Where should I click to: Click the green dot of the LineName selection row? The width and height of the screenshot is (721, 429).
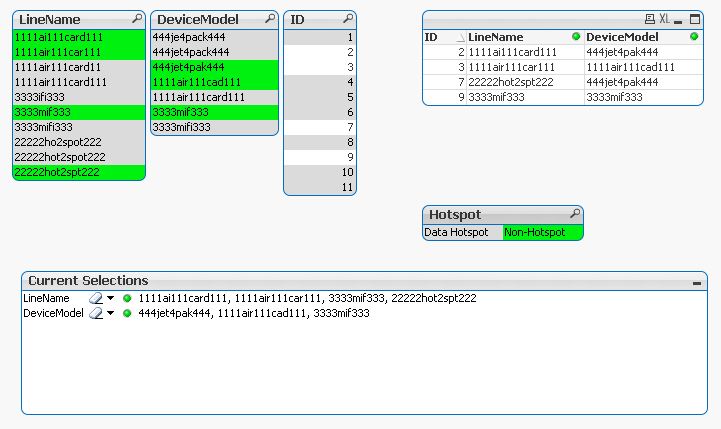pos(127,298)
